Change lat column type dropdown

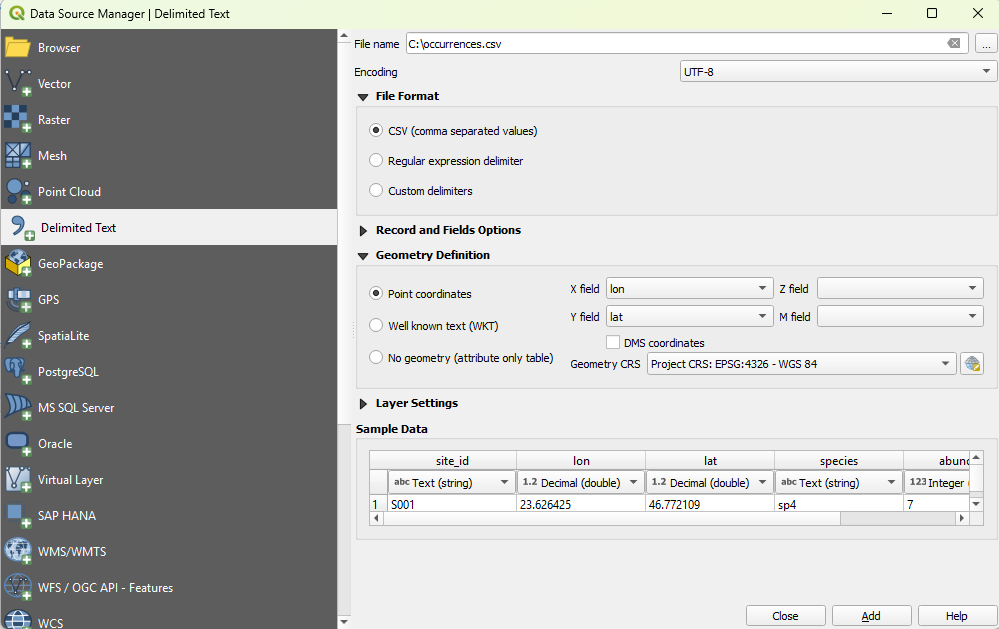(x=710, y=482)
